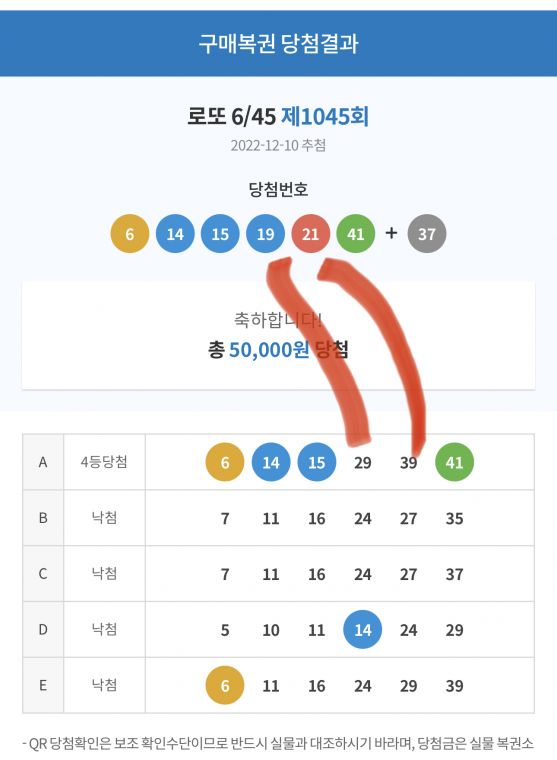
Task: Click the blue winning ball 19
Action: tap(265, 234)
